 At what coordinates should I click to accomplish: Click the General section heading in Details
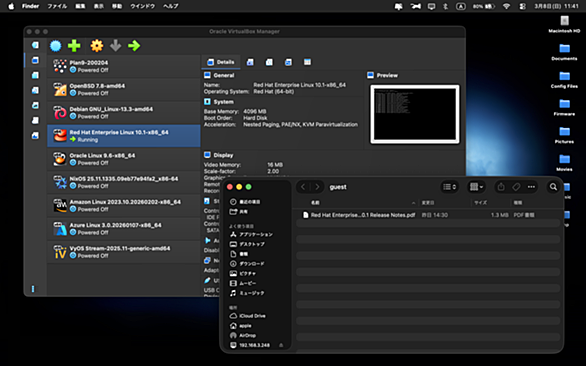coord(223,76)
